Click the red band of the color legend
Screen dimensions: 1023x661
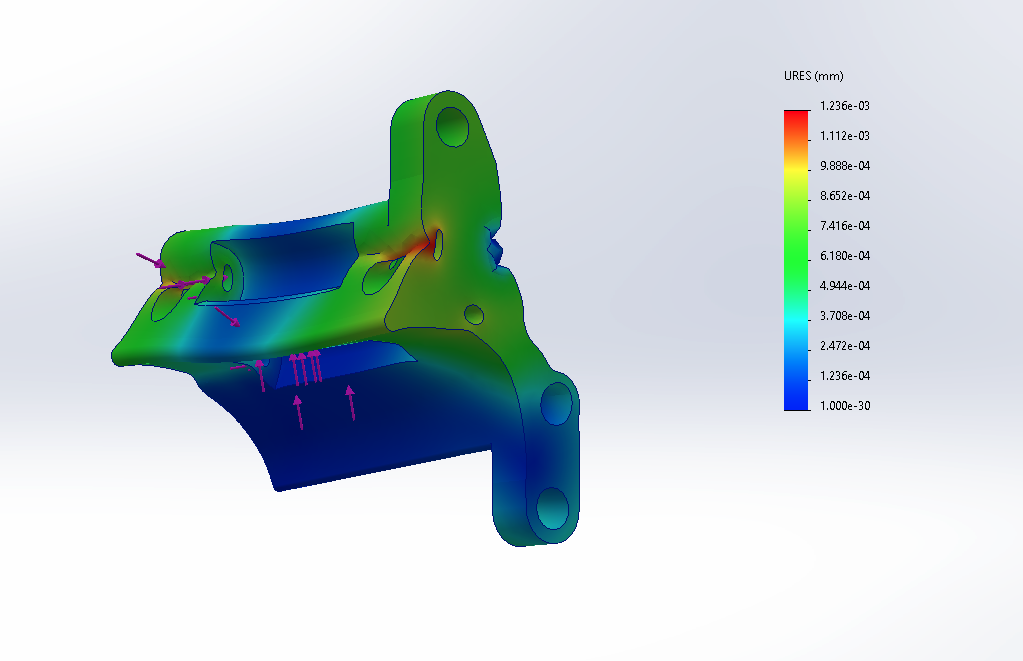point(796,117)
